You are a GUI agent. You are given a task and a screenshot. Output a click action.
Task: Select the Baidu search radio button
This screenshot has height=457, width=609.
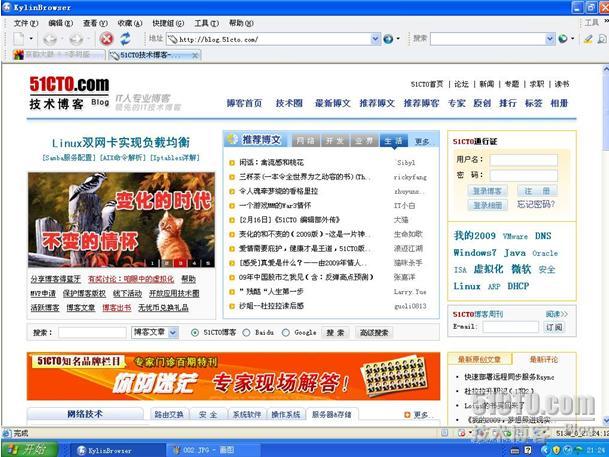click(246, 332)
